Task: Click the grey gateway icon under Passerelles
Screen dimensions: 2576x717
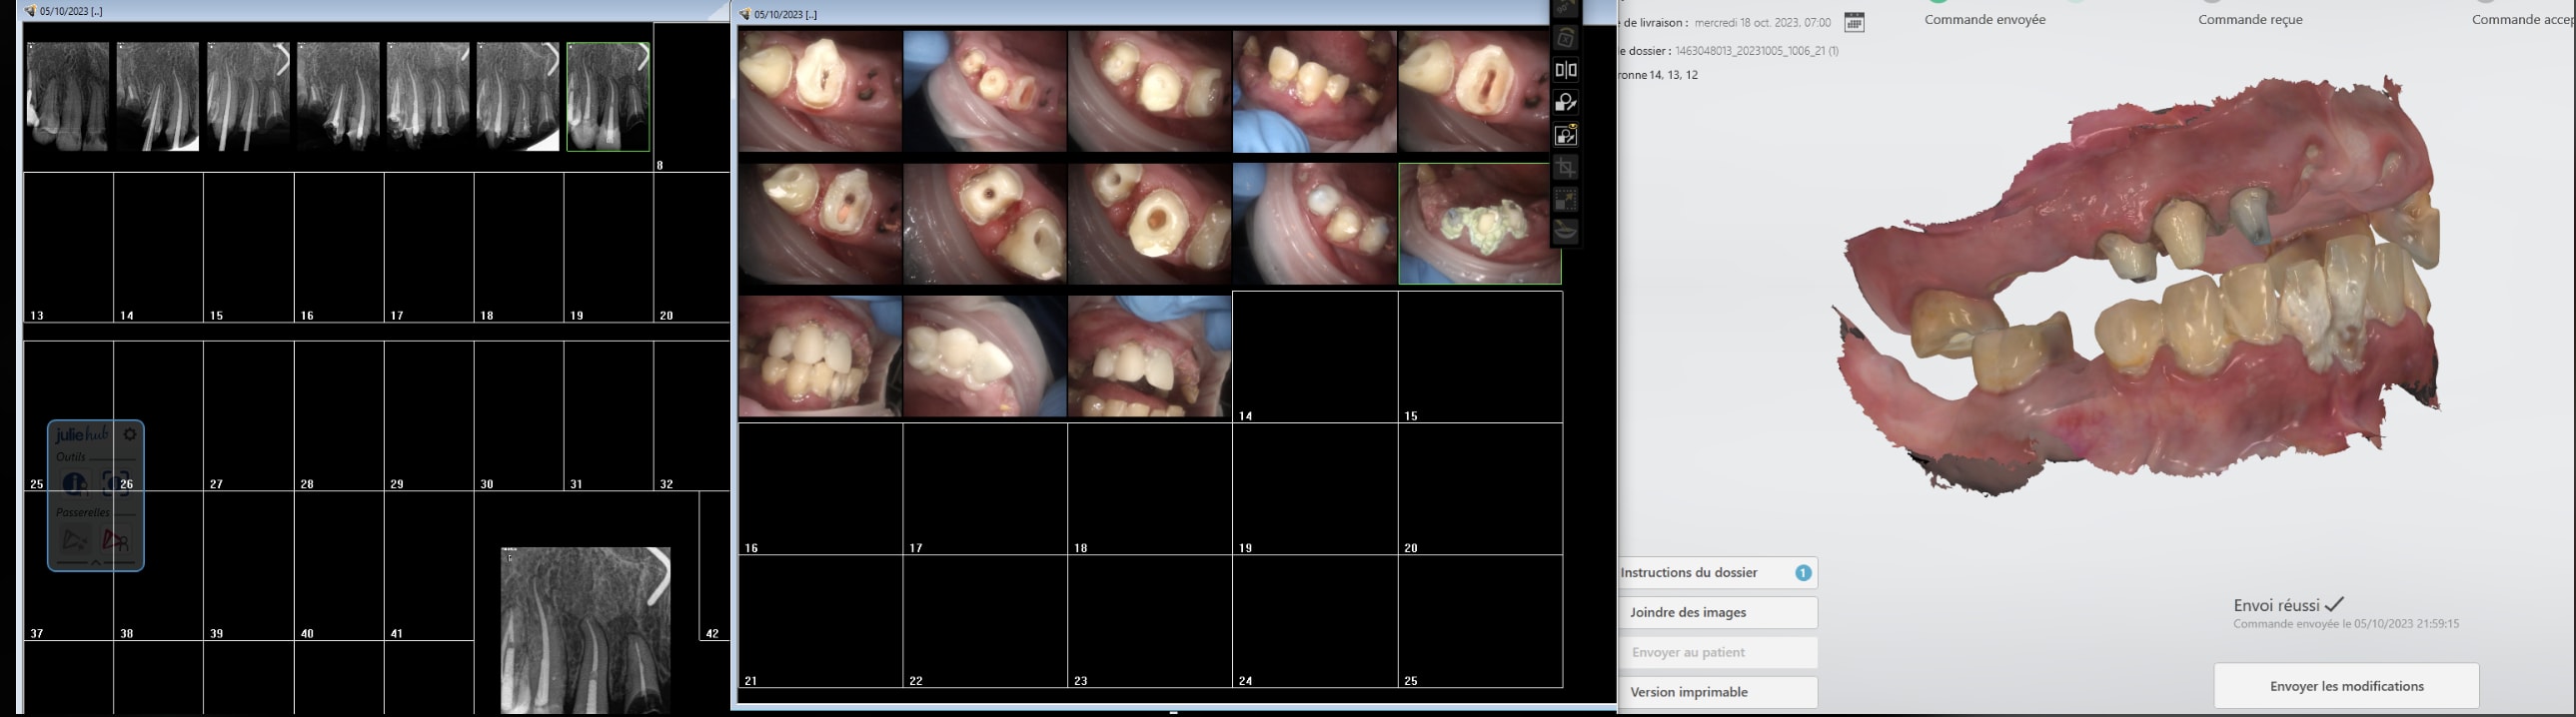Action: [74, 541]
